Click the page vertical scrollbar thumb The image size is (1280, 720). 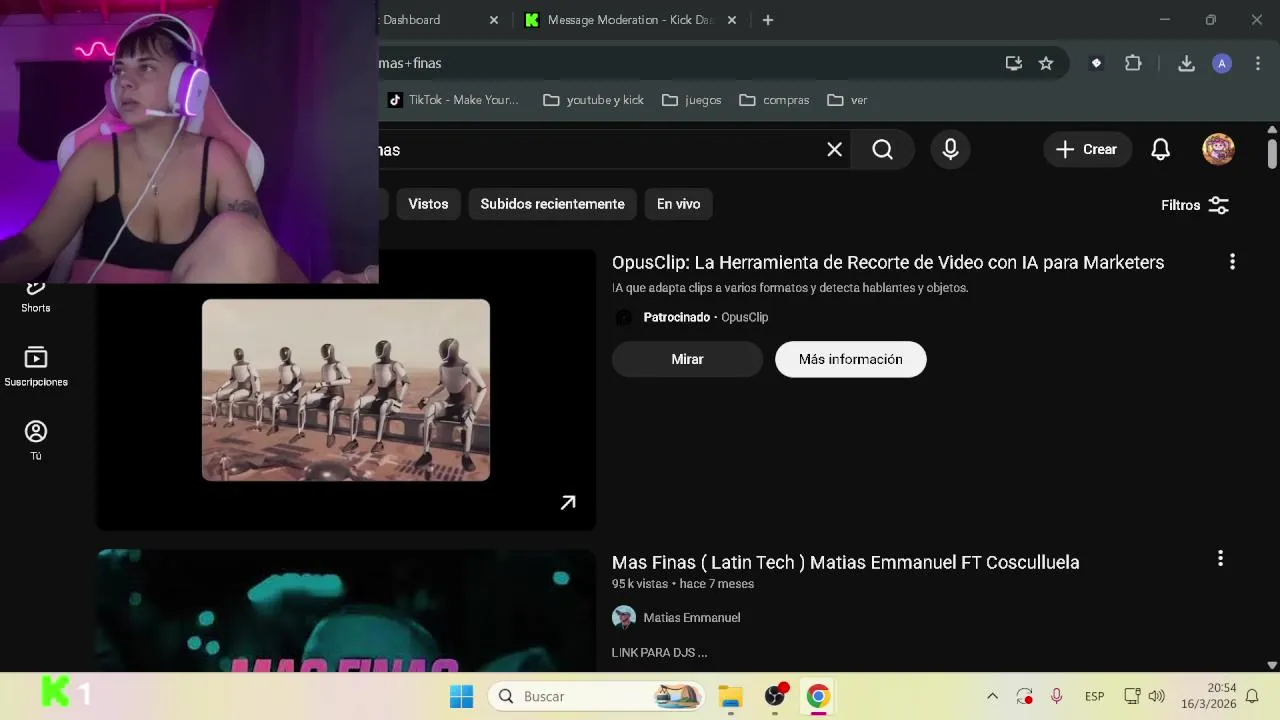(1272, 154)
